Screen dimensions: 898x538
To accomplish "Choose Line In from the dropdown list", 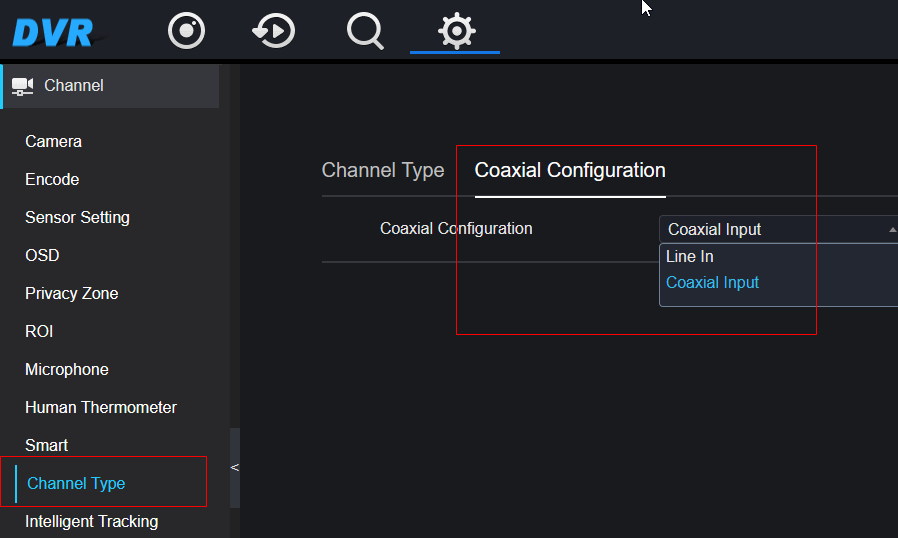I will [690, 257].
